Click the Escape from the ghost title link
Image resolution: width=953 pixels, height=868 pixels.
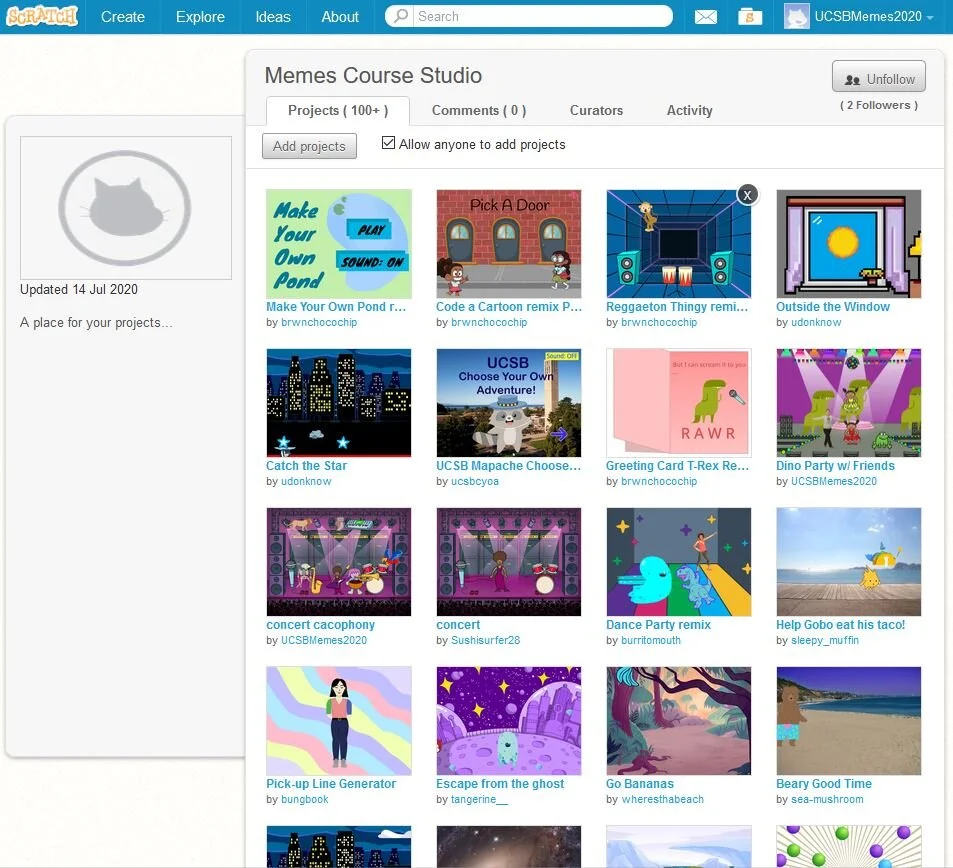tap(500, 784)
